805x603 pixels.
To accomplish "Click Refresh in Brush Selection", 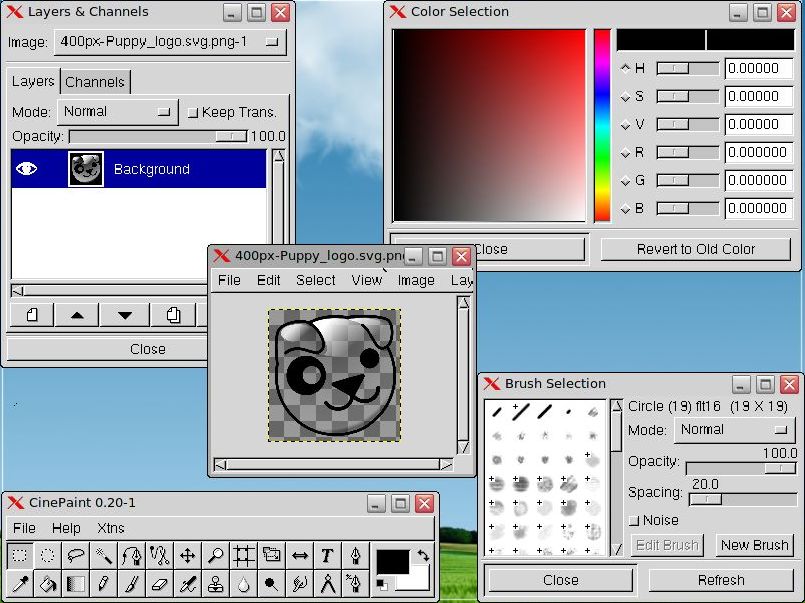I will [x=721, y=580].
